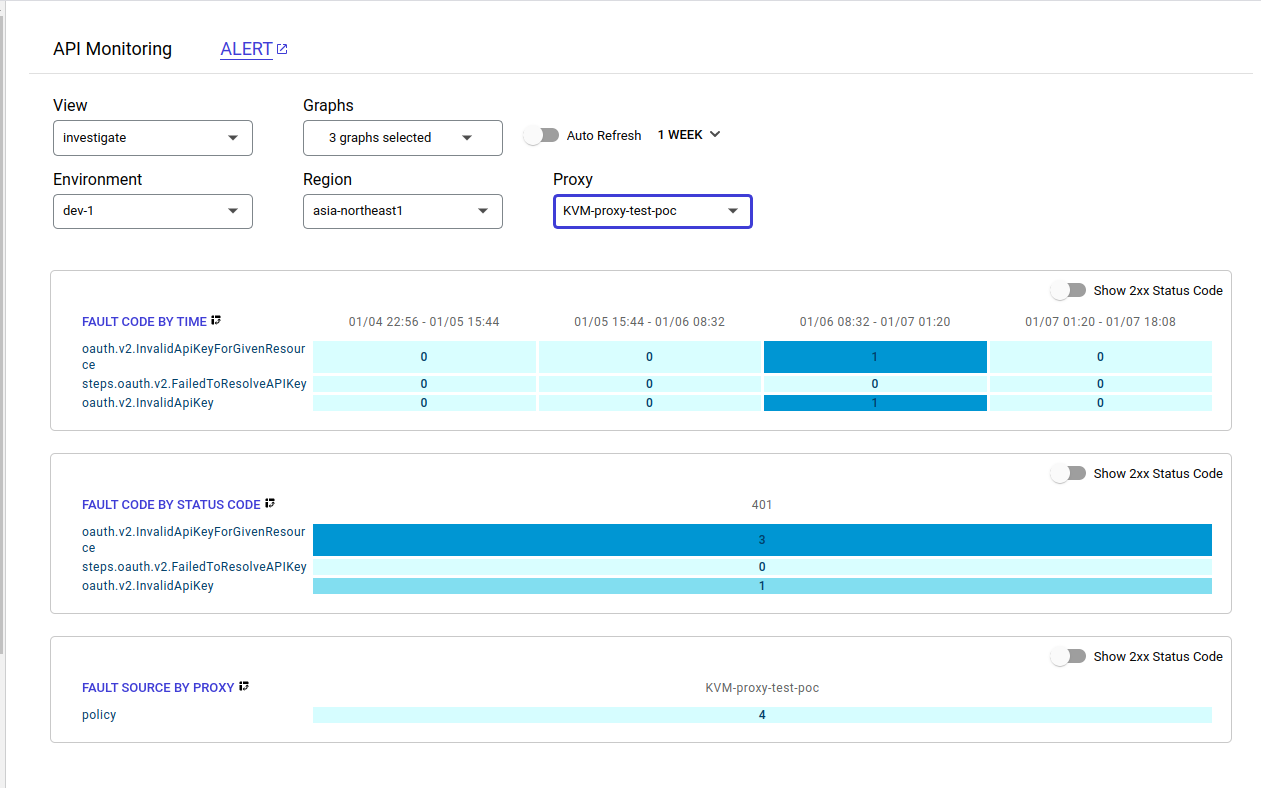Viewport: 1261px width, 788px height.
Task: Click the FAULT CODE BY TIME heading link
Action: pyautogui.click(x=144, y=322)
